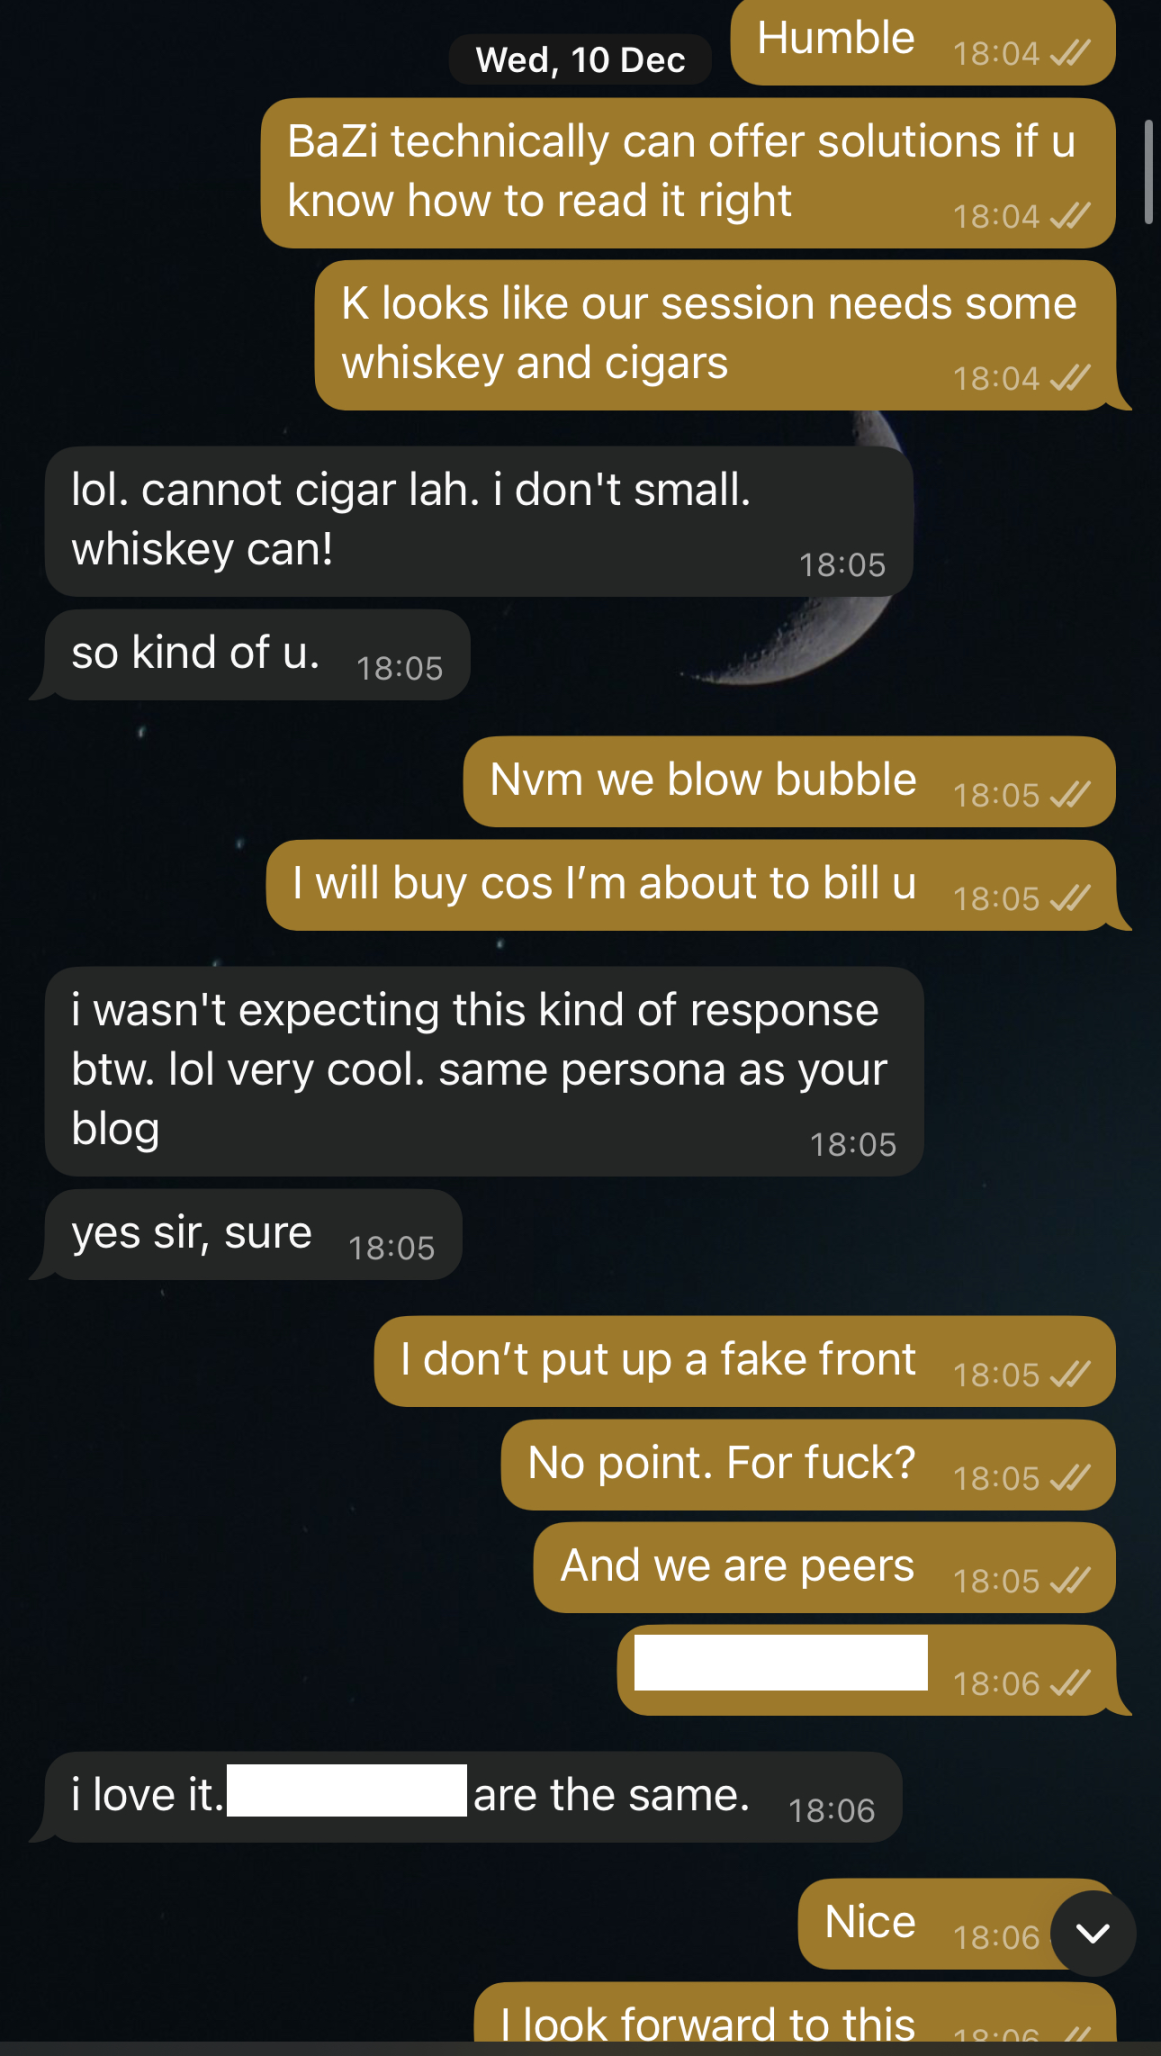This screenshot has width=1161, height=2056.
Task: Select the 'lol. cannot cigar lah' message bubble
Action: (x=479, y=521)
